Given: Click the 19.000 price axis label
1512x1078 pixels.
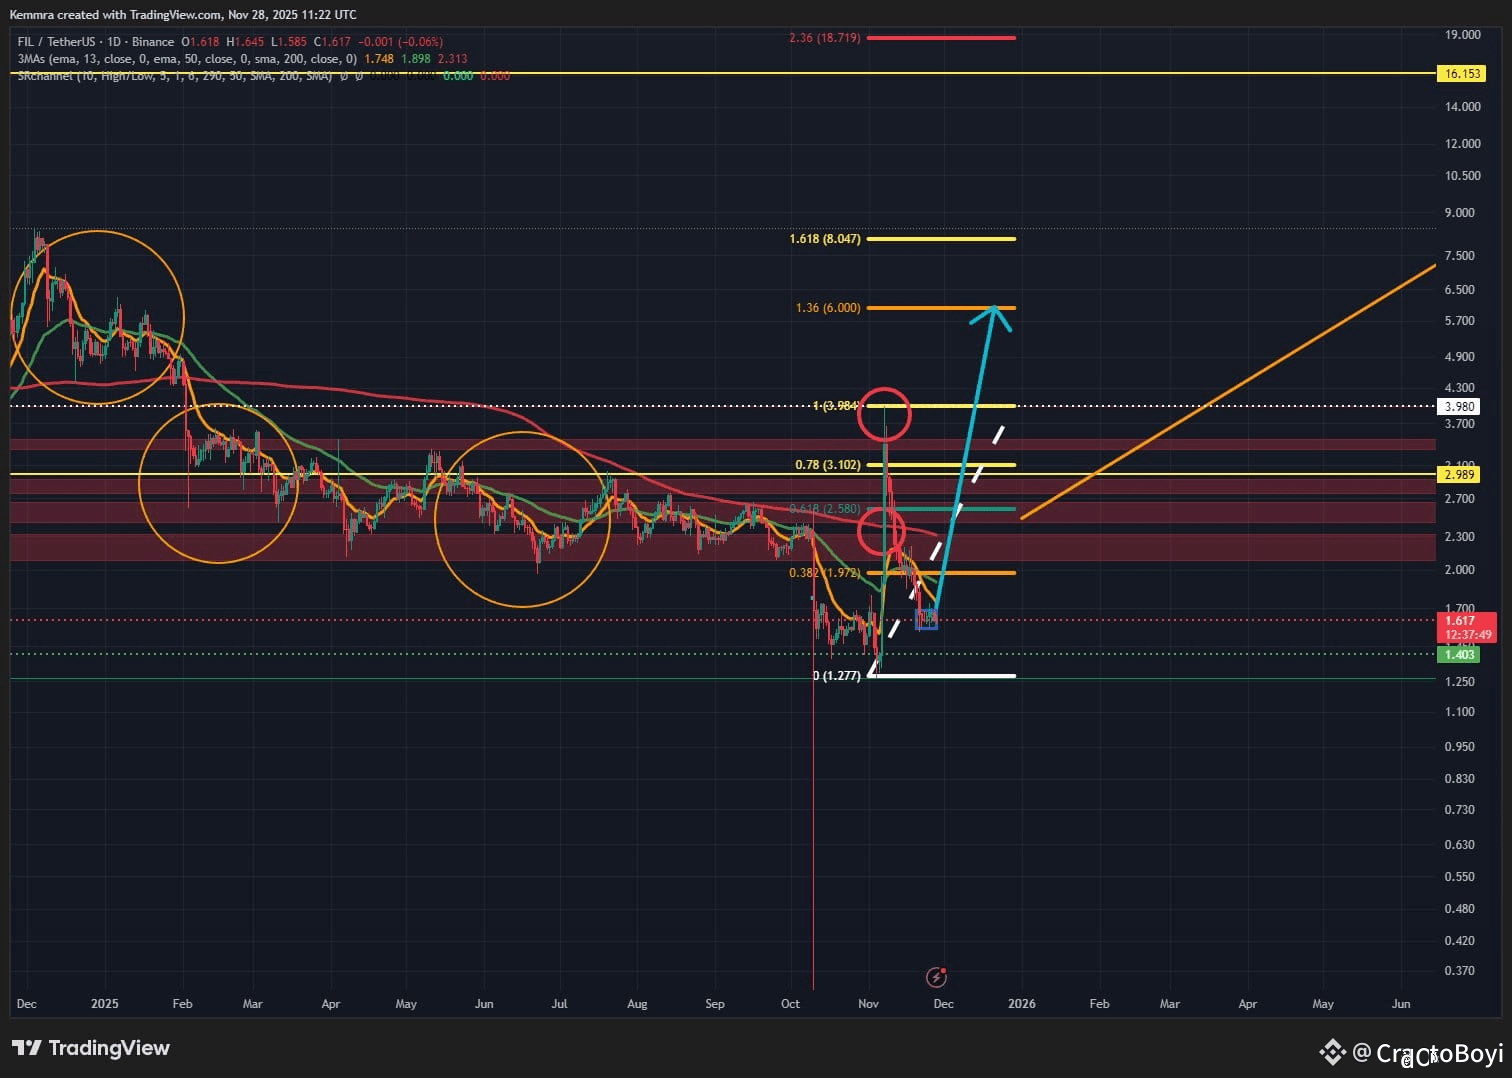Looking at the screenshot, I should (1463, 35).
